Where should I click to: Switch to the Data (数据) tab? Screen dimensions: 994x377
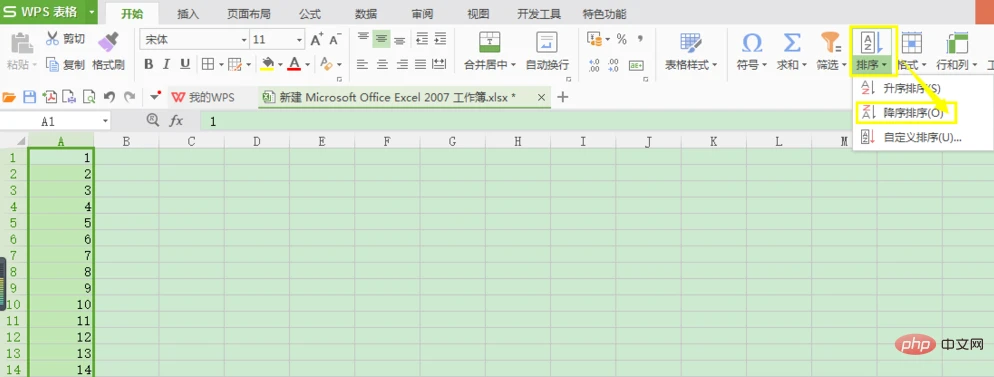[366, 13]
